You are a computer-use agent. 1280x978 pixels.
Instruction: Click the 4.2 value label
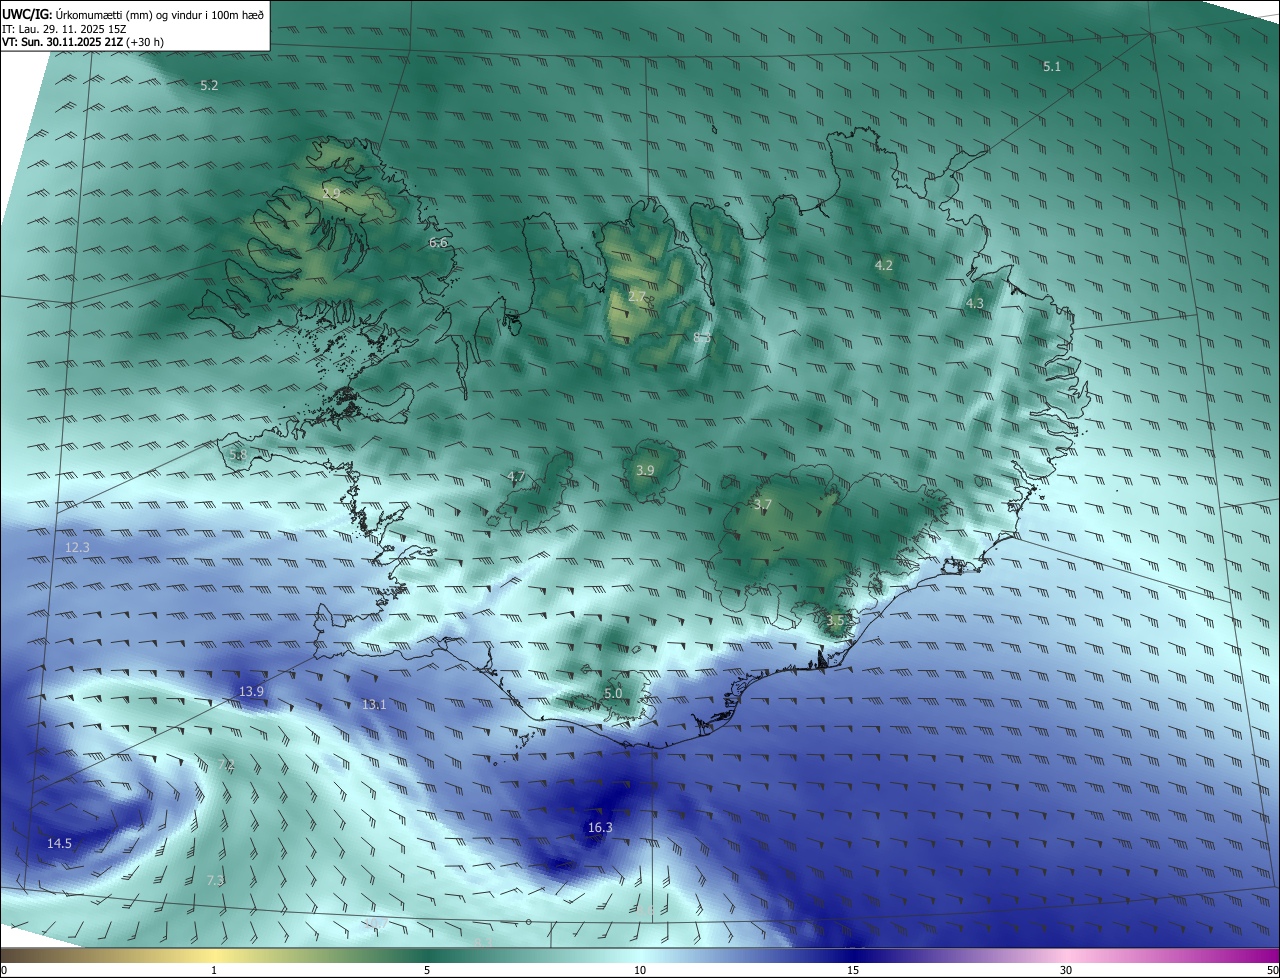click(883, 266)
